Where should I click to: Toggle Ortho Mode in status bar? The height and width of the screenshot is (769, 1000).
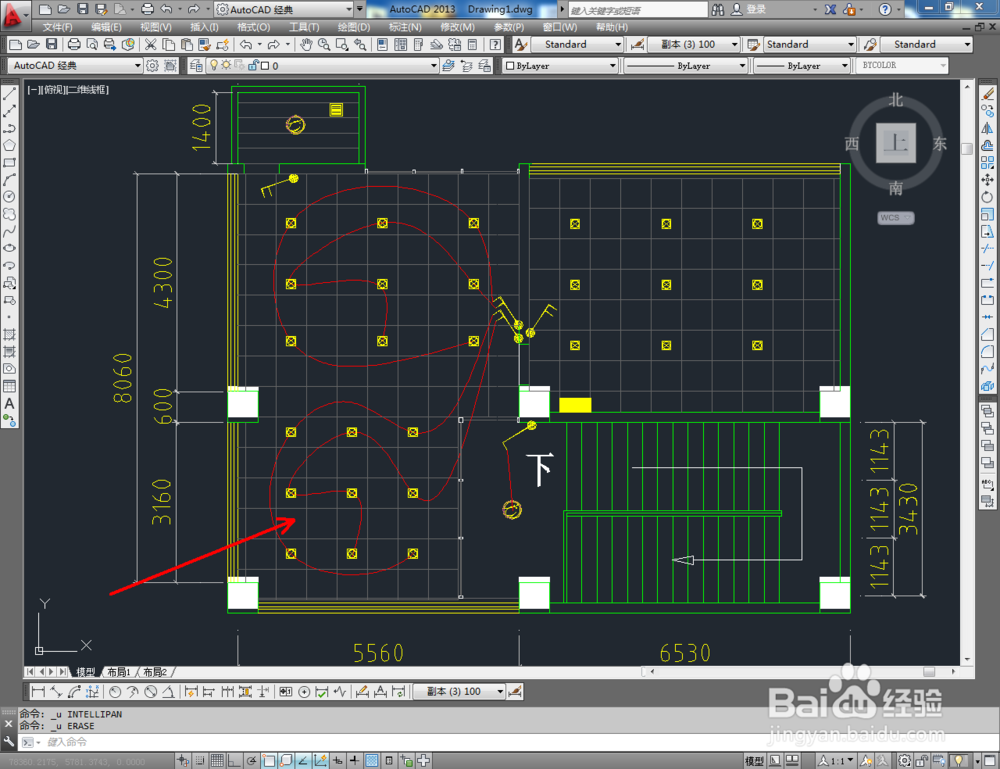pyautogui.click(x=235, y=760)
